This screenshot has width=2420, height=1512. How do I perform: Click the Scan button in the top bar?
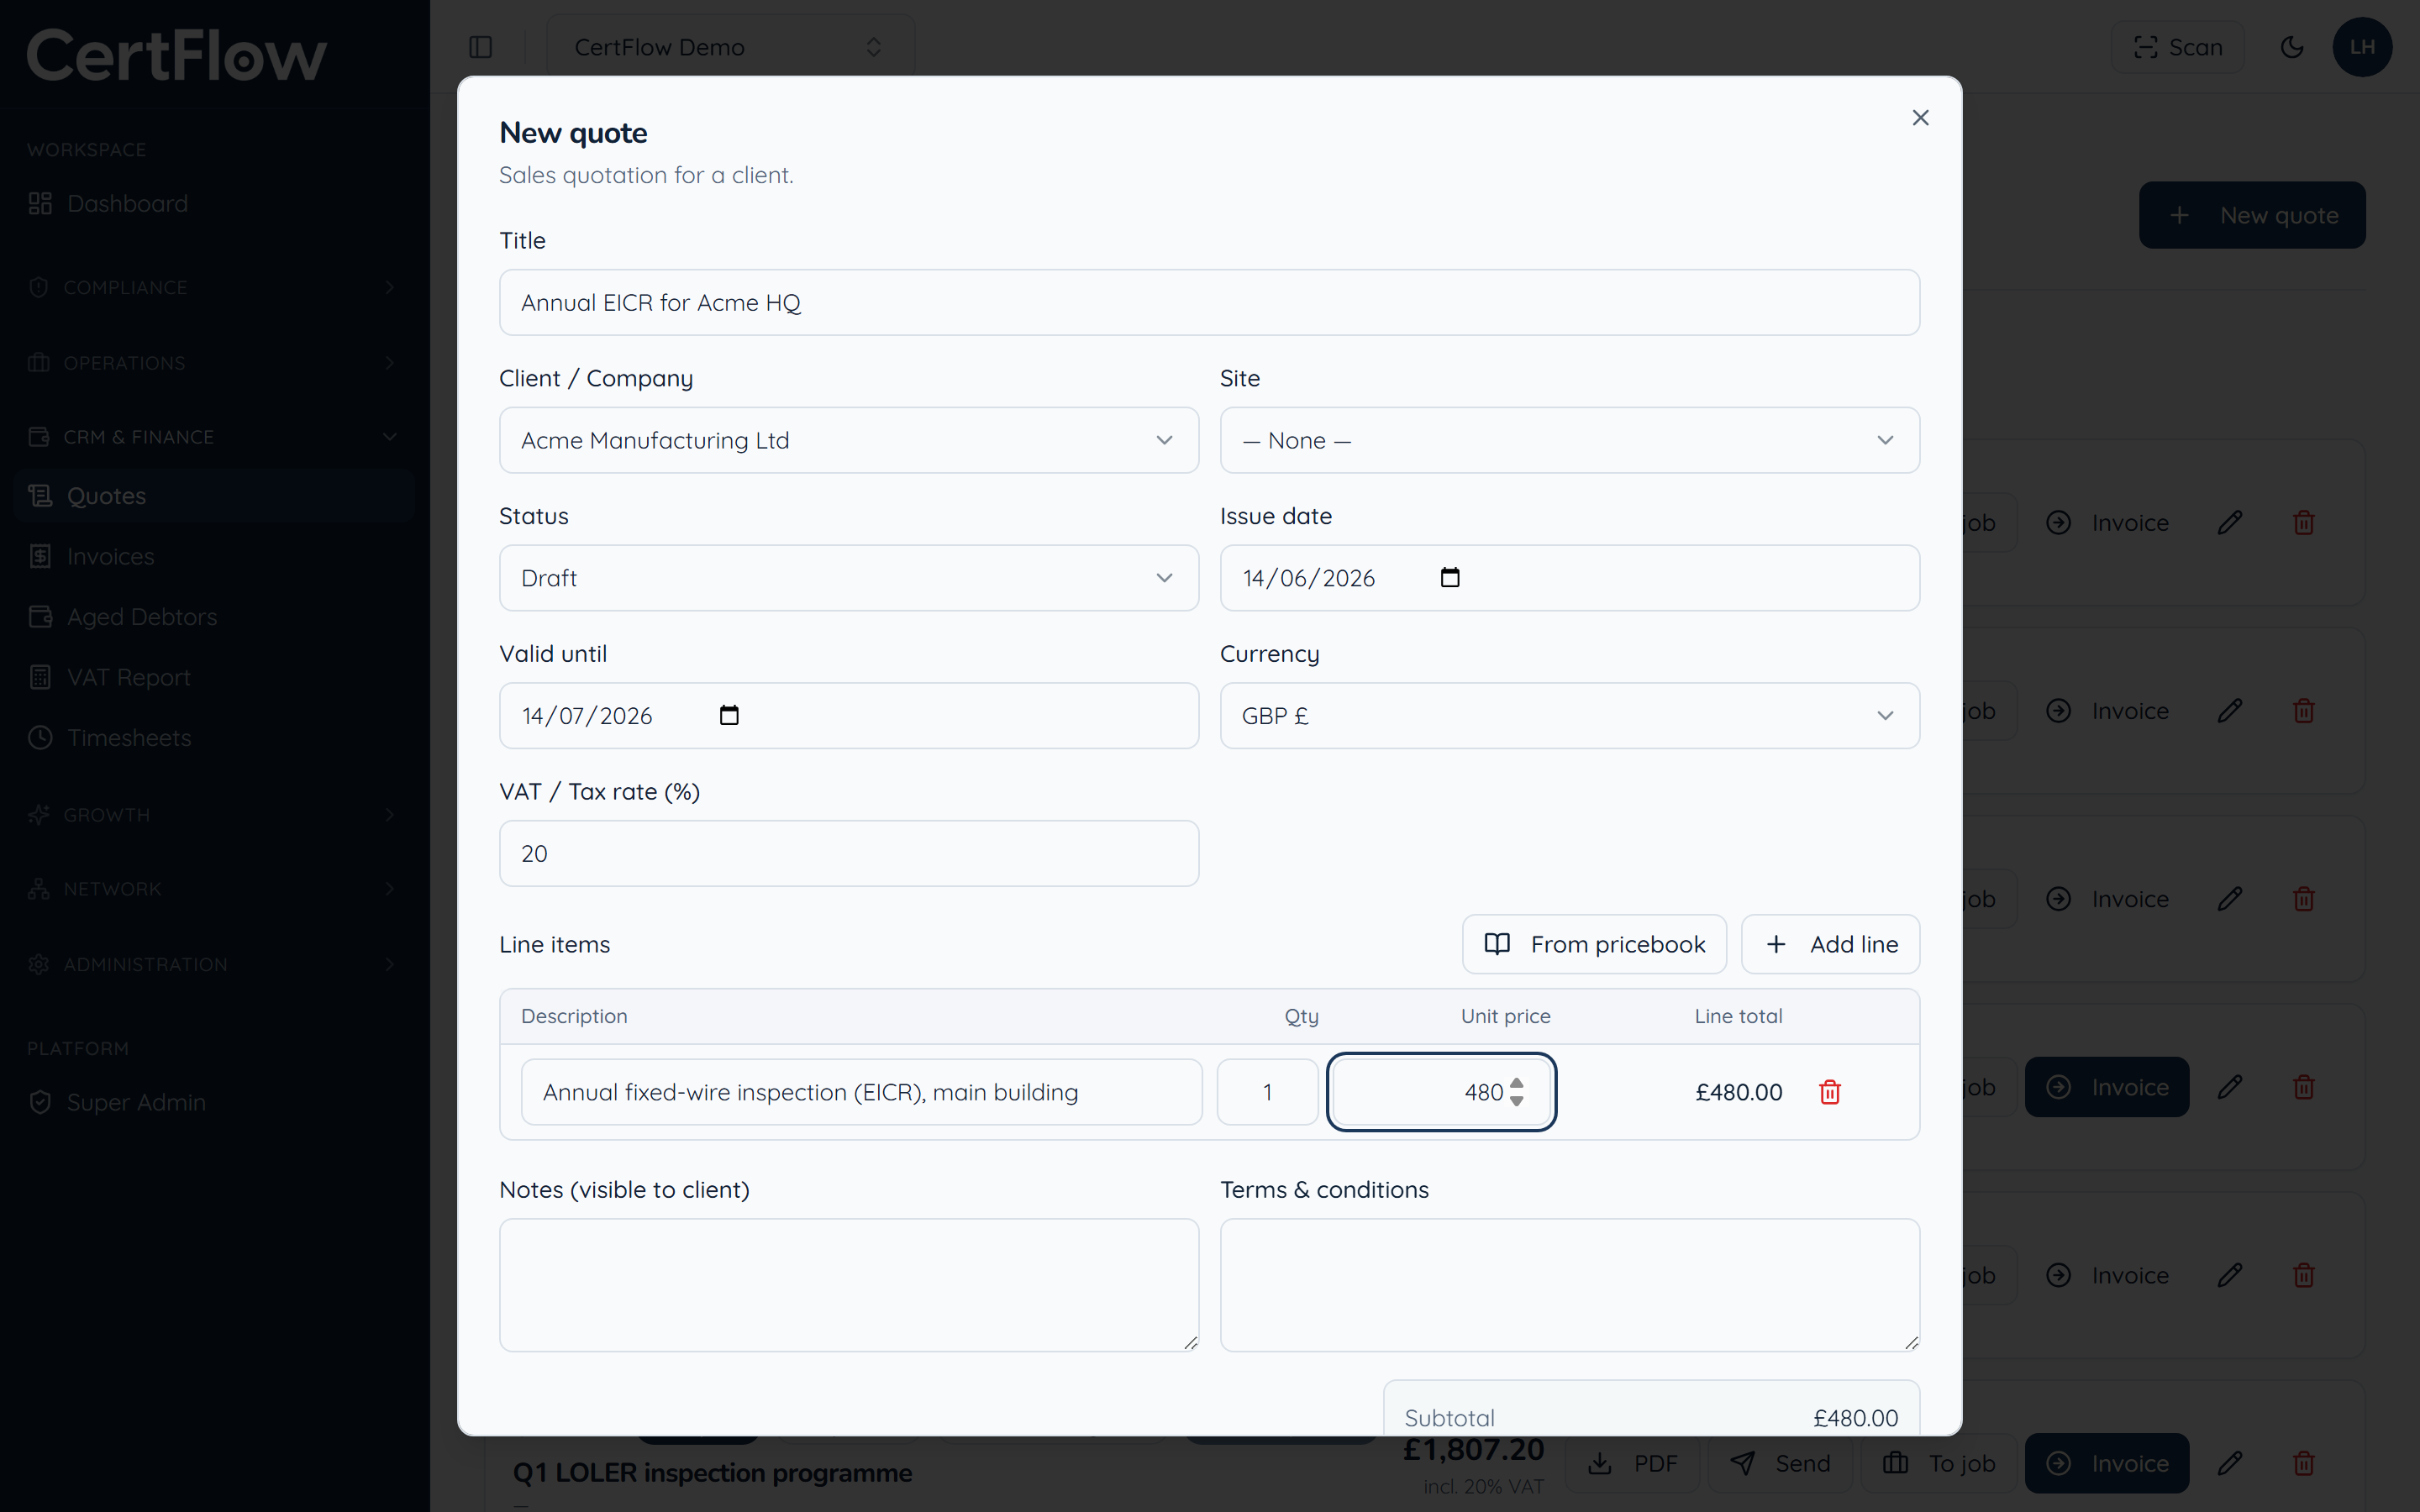2177,47
